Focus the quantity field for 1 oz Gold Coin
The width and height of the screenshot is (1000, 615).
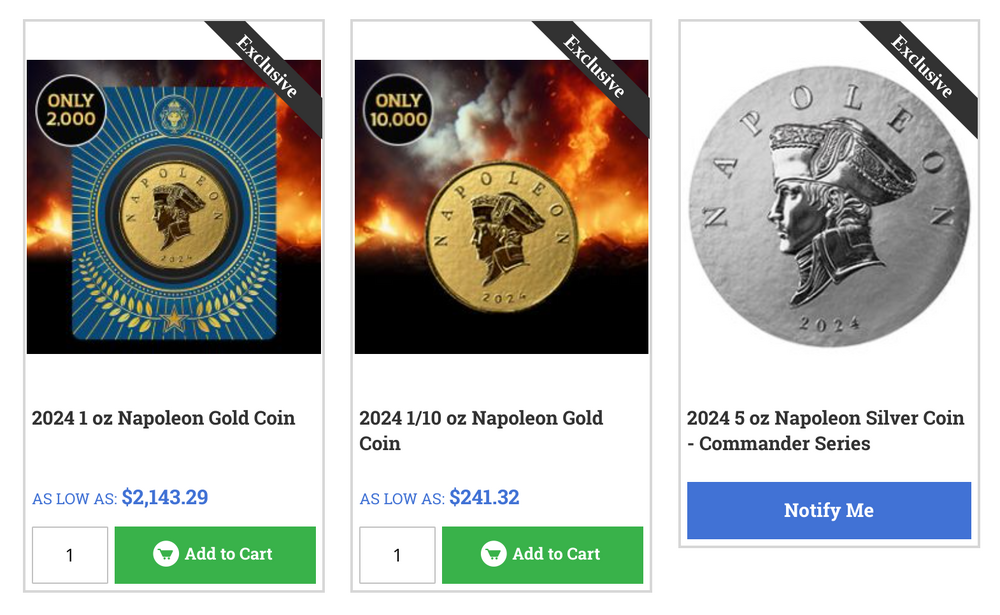70,555
